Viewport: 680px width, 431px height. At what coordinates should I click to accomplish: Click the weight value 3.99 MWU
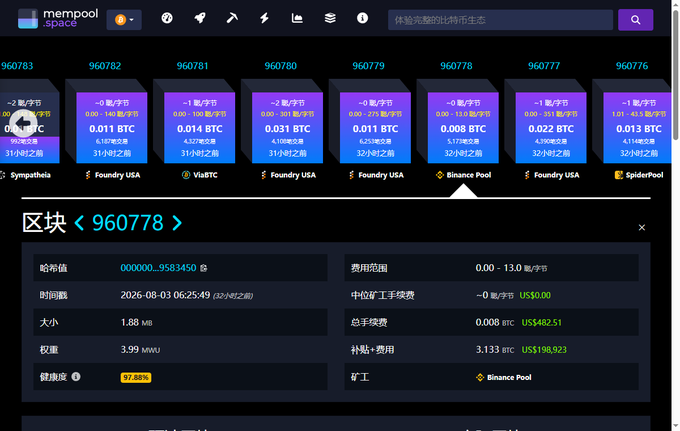[x=141, y=349]
